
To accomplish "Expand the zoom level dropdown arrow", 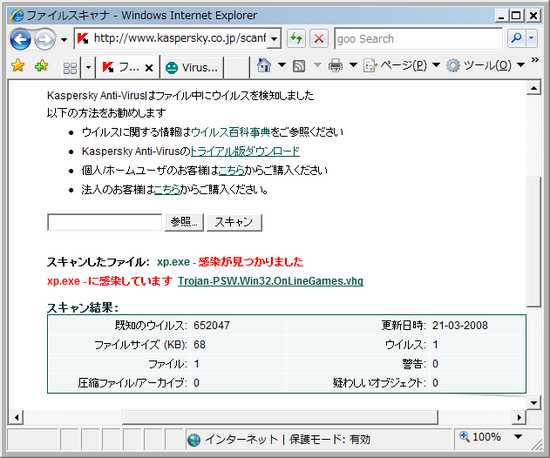I will tap(518, 437).
